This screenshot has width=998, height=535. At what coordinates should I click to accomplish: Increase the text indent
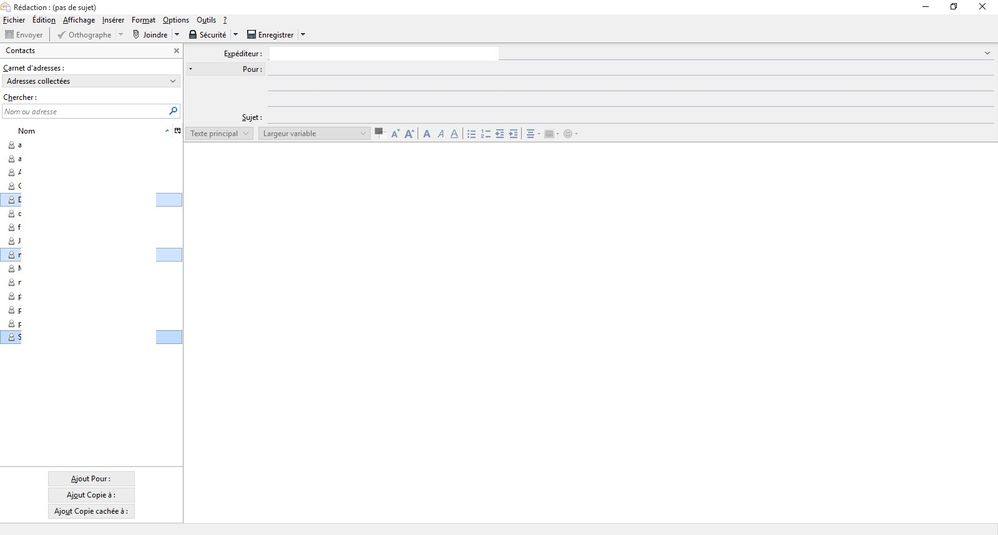(x=514, y=134)
